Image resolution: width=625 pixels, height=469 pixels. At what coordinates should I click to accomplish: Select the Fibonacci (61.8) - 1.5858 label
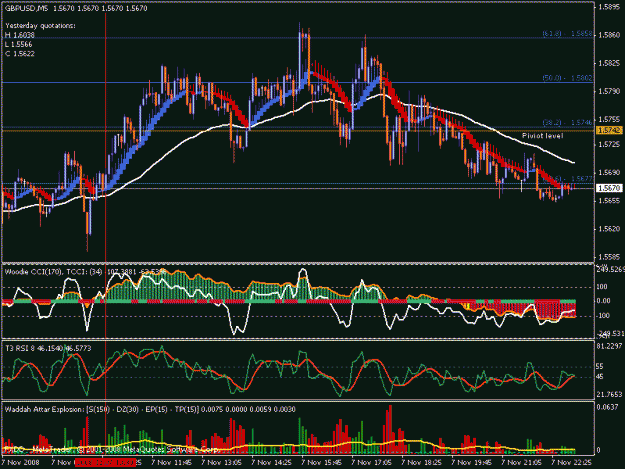(x=567, y=34)
